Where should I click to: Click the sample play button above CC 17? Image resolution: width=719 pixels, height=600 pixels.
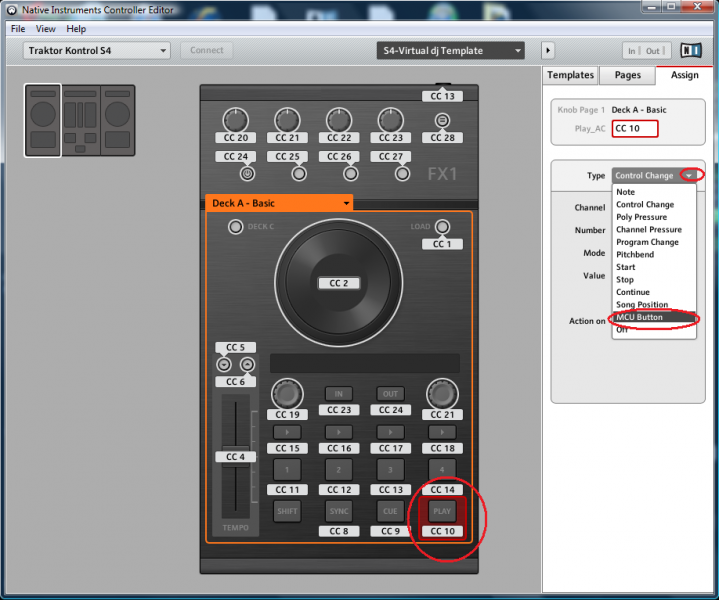pyautogui.click(x=391, y=432)
